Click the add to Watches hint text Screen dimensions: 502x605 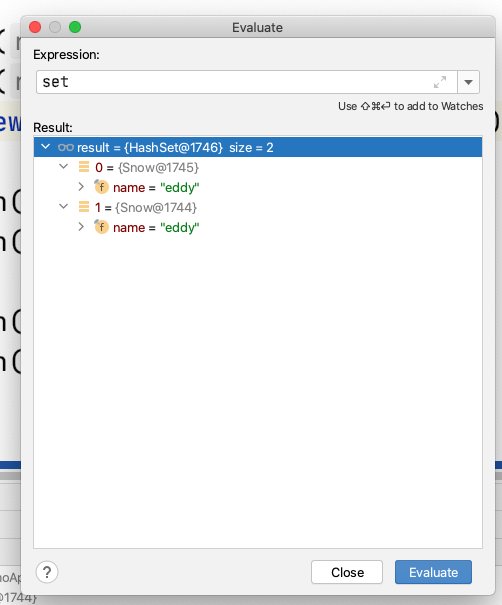click(411, 106)
